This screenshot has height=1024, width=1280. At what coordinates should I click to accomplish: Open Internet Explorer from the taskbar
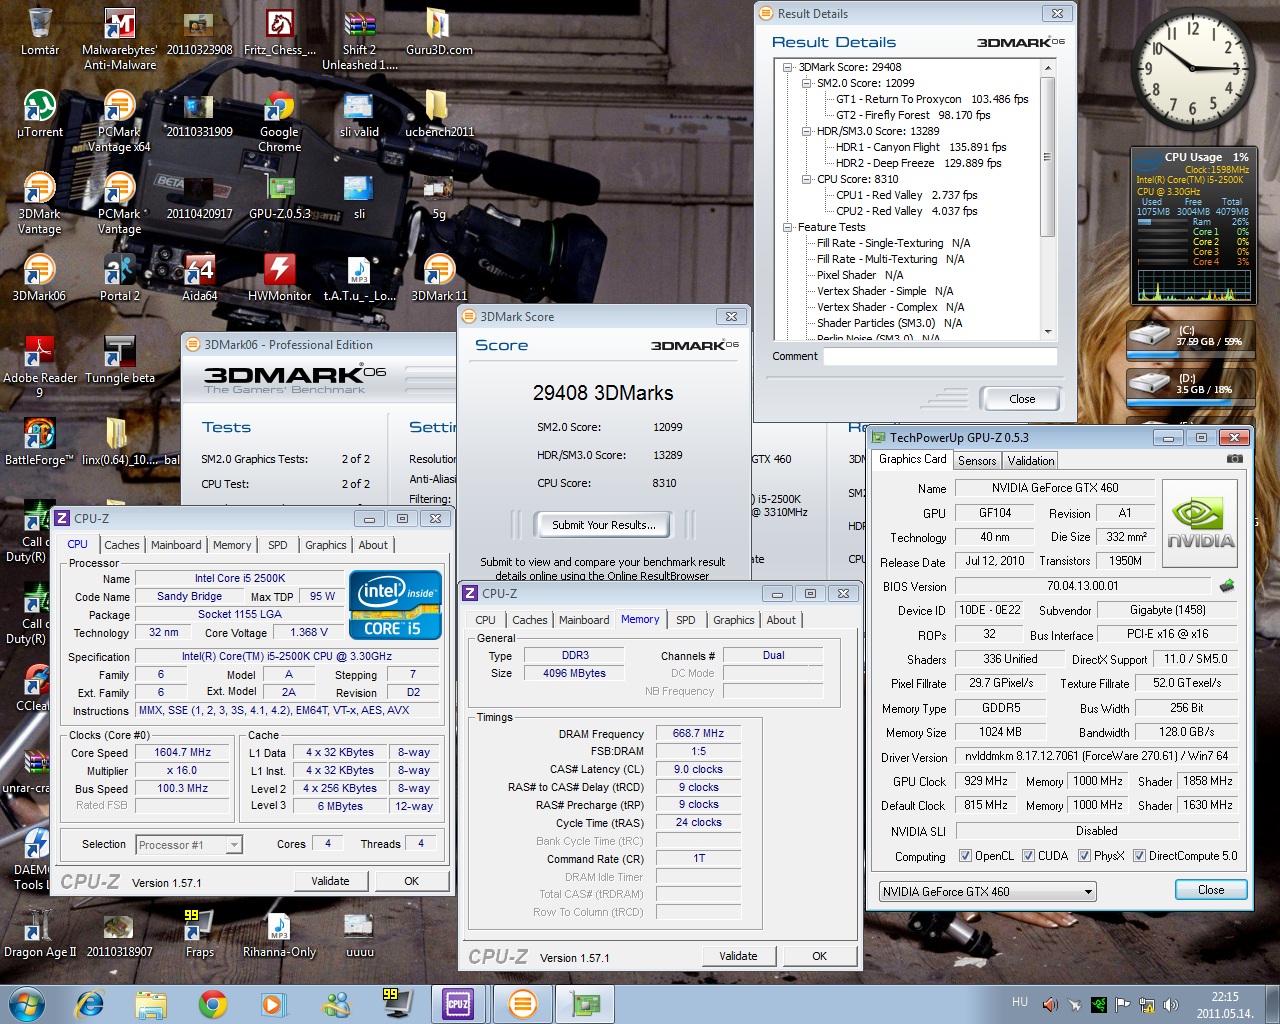coord(90,1003)
